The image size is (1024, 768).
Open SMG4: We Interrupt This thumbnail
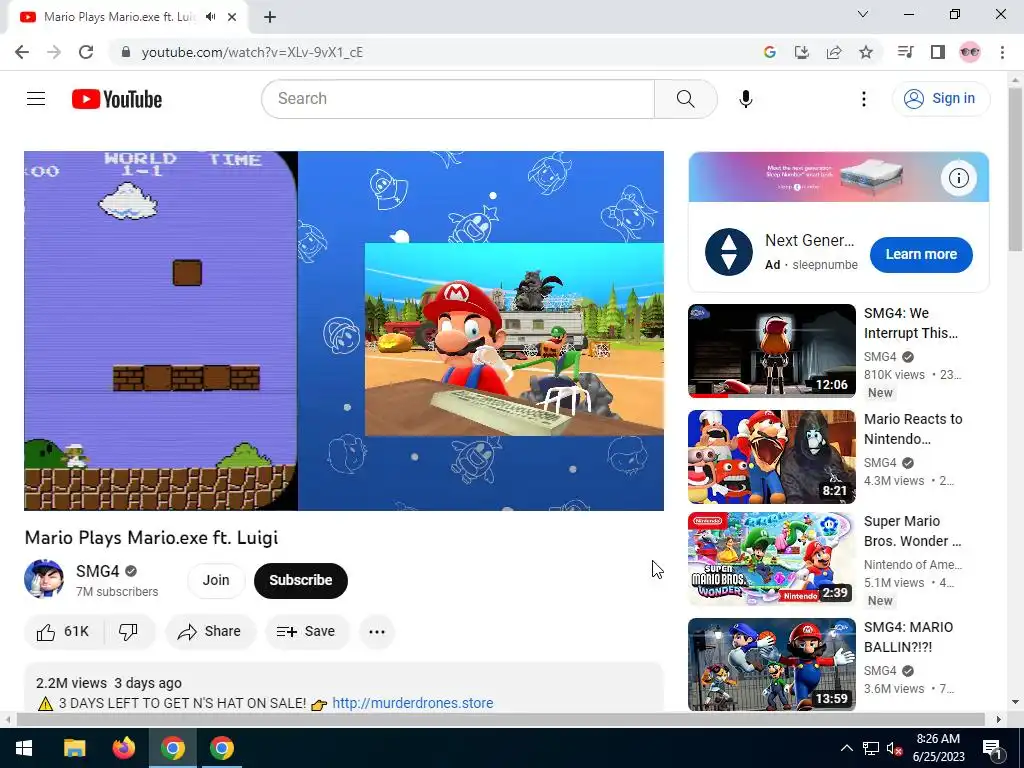[x=771, y=351]
